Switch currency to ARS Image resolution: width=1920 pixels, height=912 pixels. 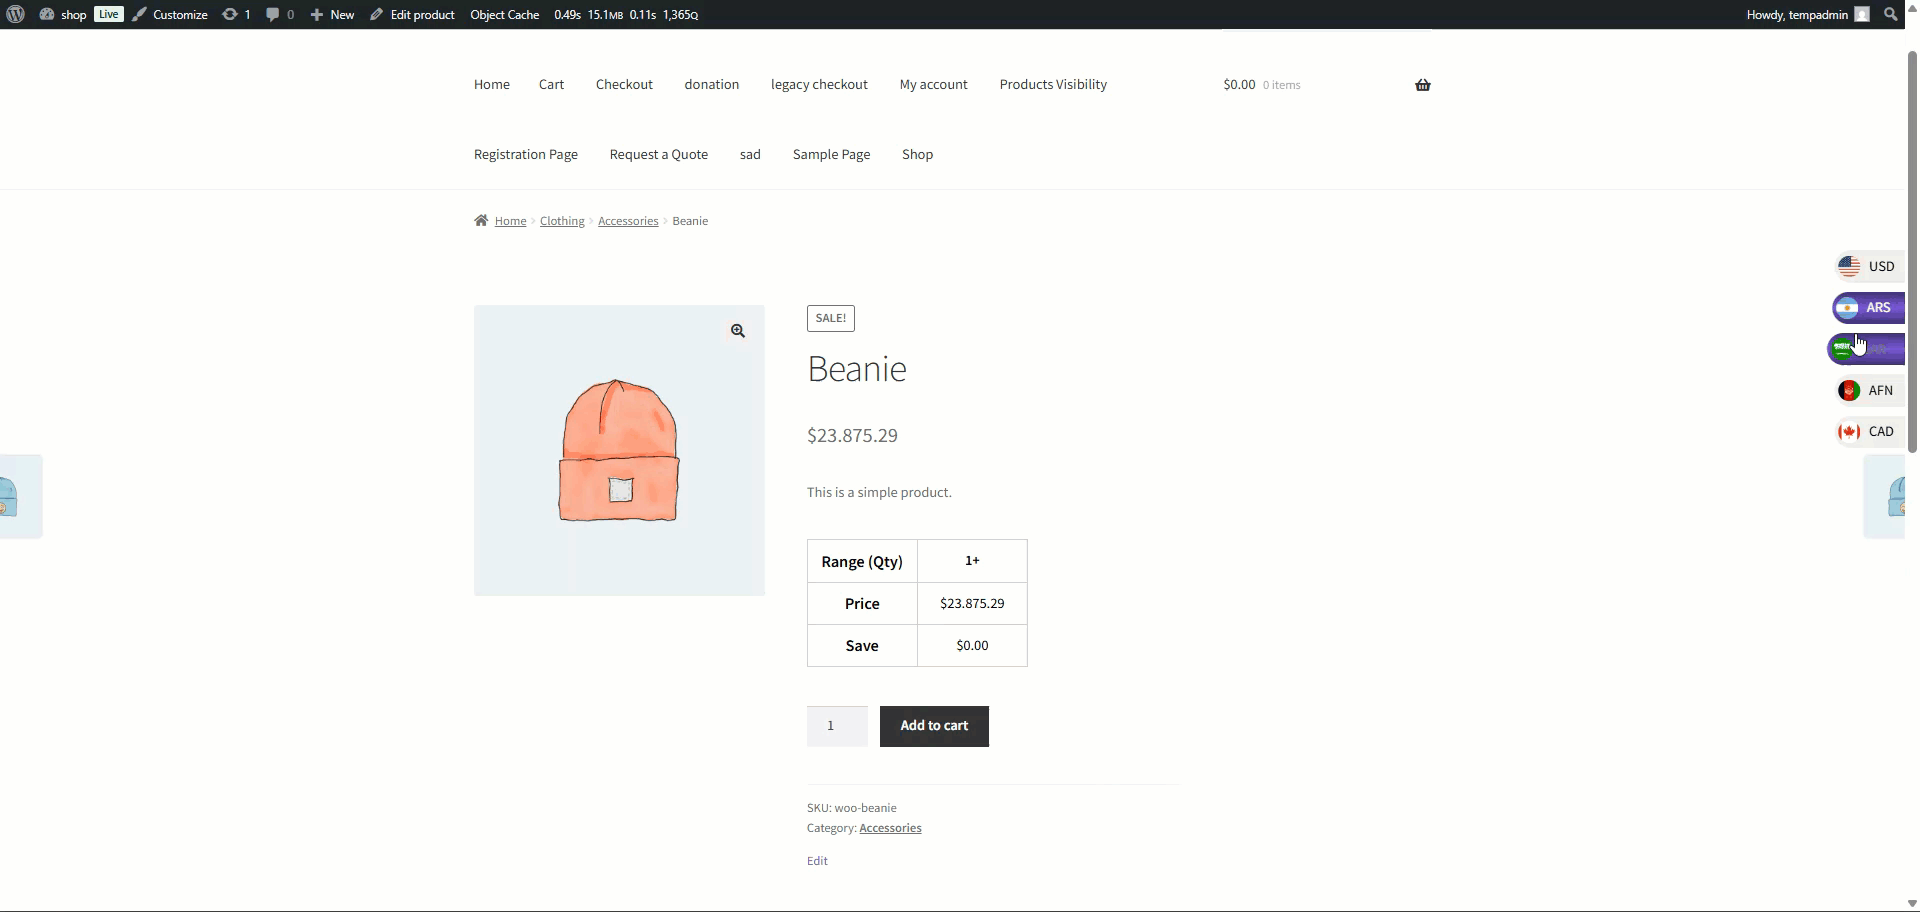point(1867,307)
